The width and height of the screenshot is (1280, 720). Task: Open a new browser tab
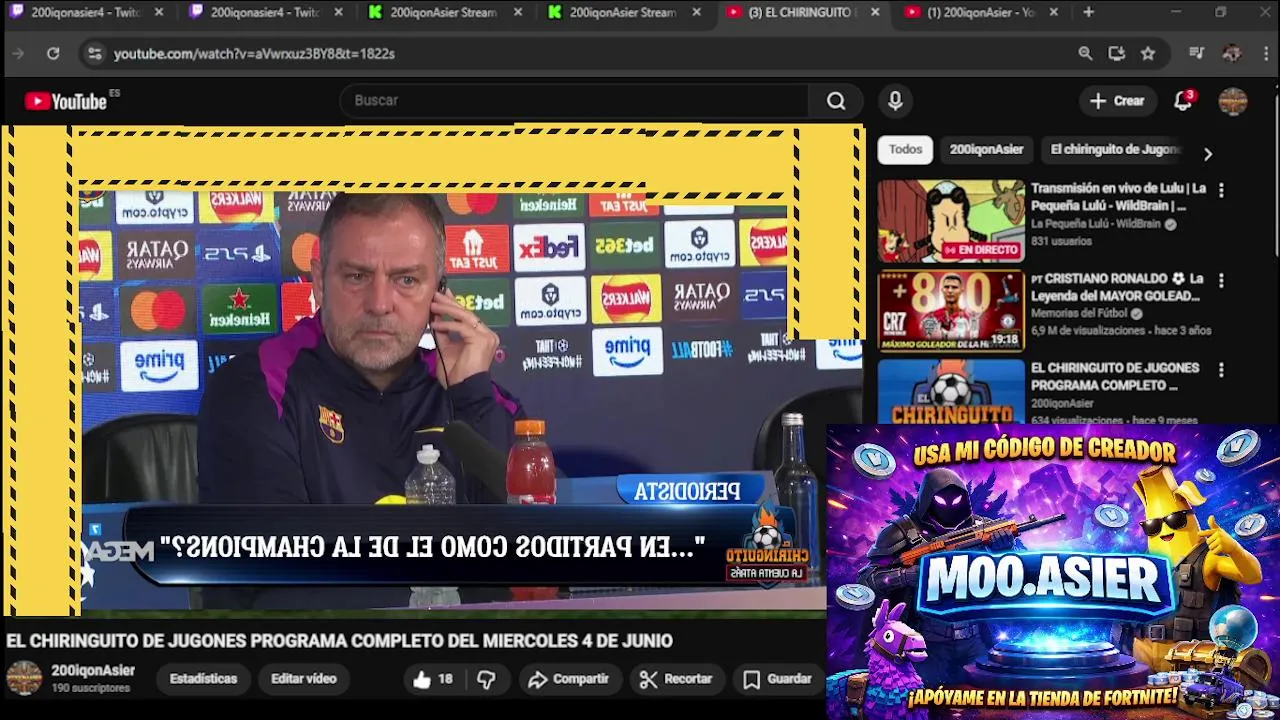pyautogui.click(x=1088, y=12)
